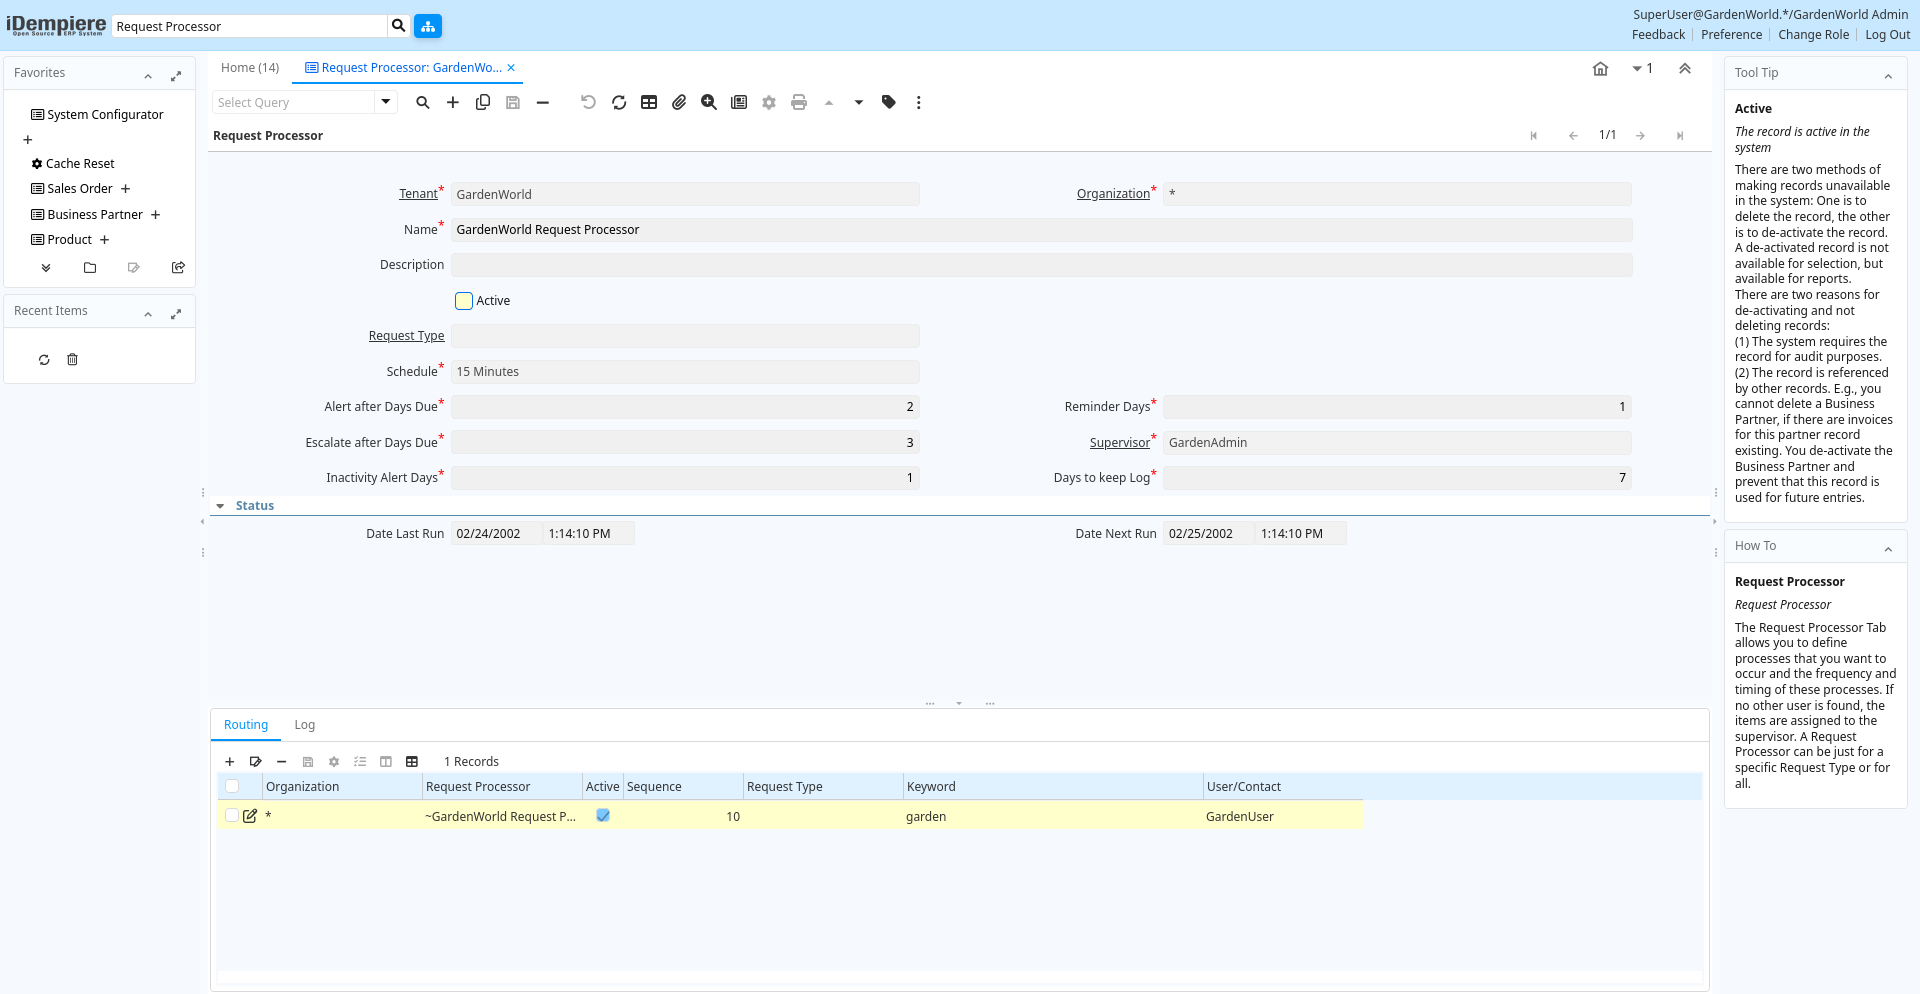
Task: Open the Select Query dropdown
Action: [x=386, y=102]
